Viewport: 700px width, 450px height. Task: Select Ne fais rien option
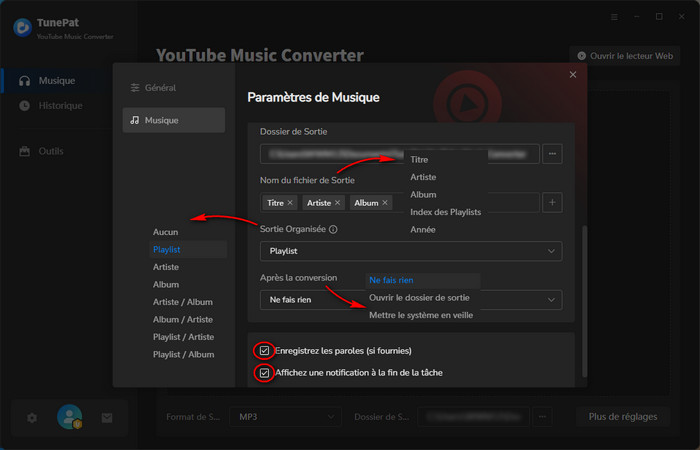pos(422,280)
